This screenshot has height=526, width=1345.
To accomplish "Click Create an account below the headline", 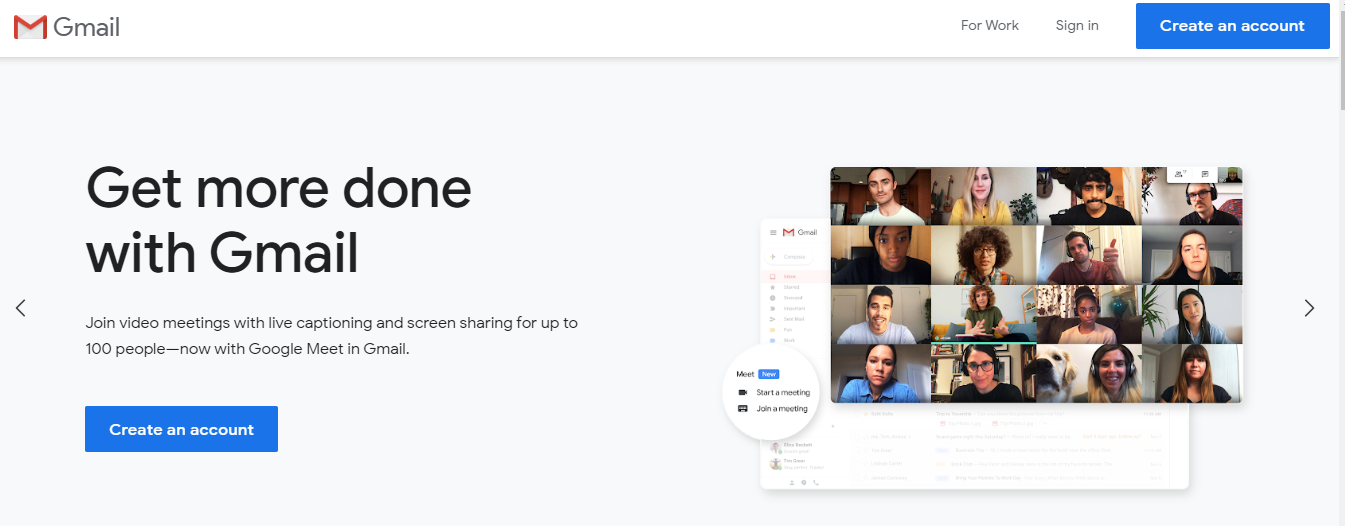I will (x=181, y=429).
